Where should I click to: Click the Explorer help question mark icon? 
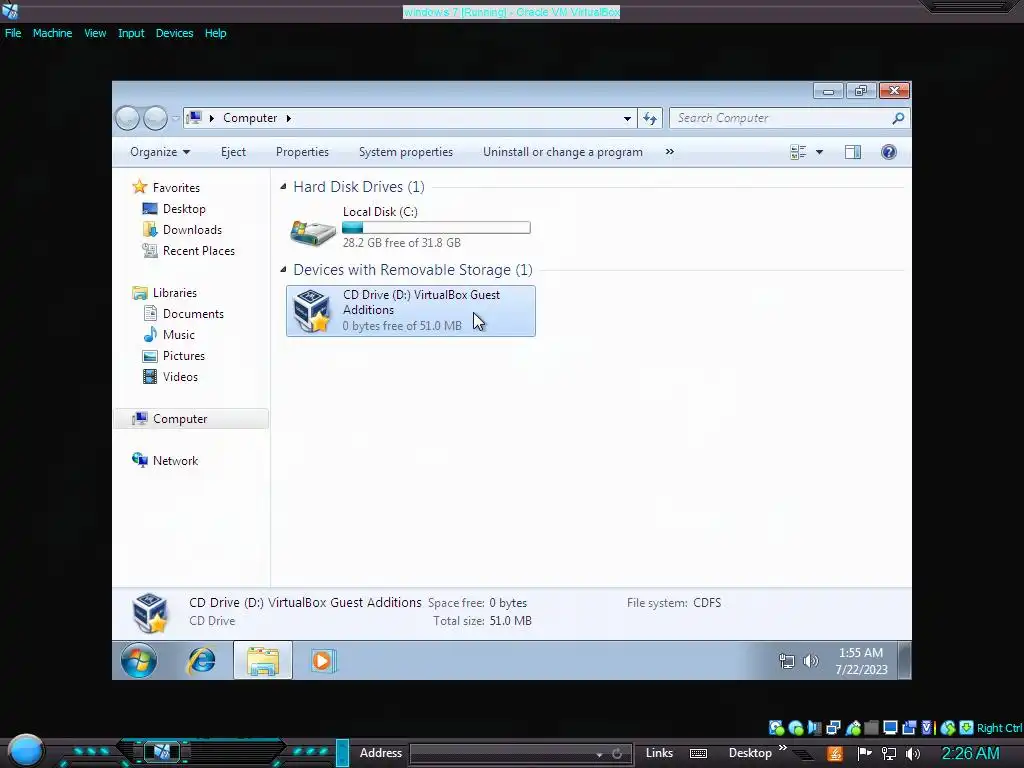click(x=889, y=152)
